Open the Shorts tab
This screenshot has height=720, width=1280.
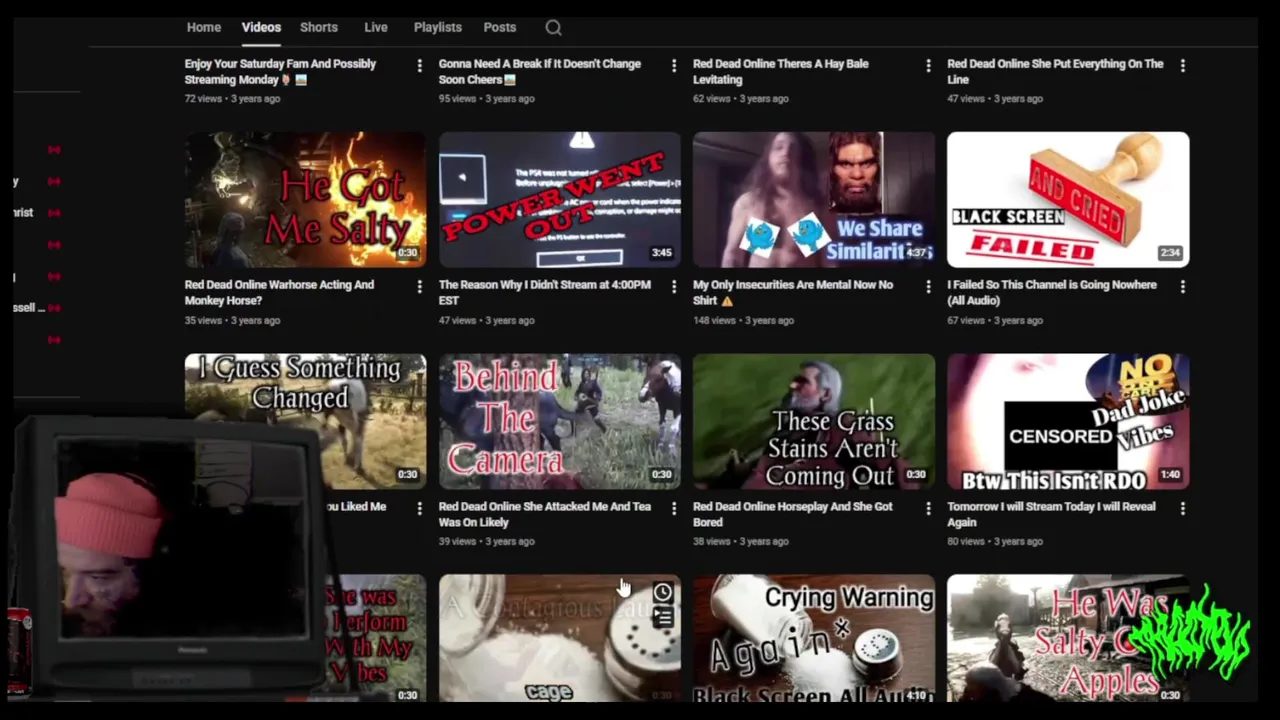[319, 27]
